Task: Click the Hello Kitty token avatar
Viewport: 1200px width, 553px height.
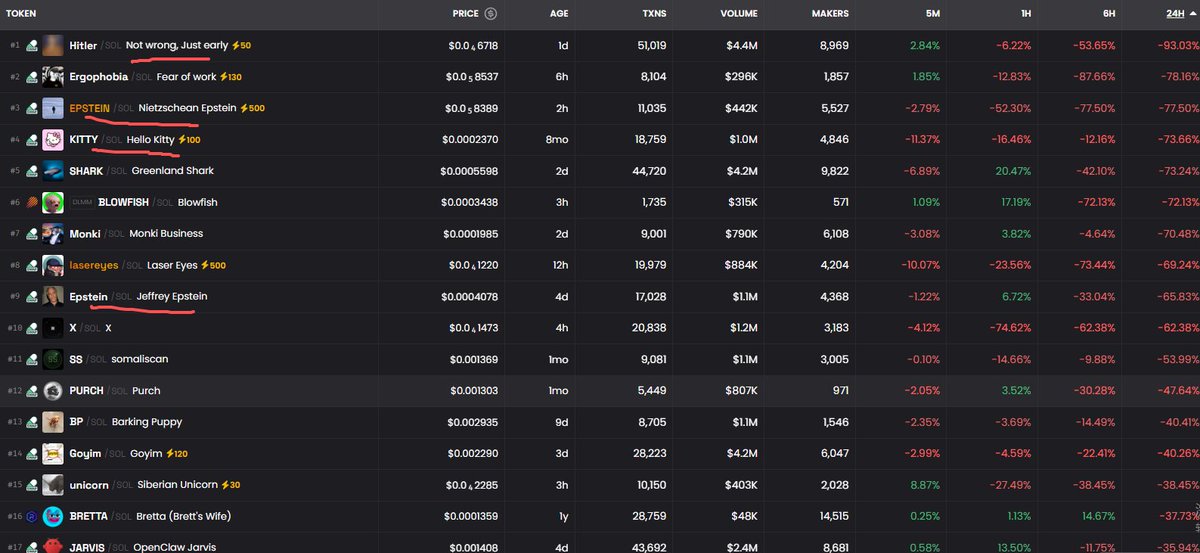Action: (53, 139)
